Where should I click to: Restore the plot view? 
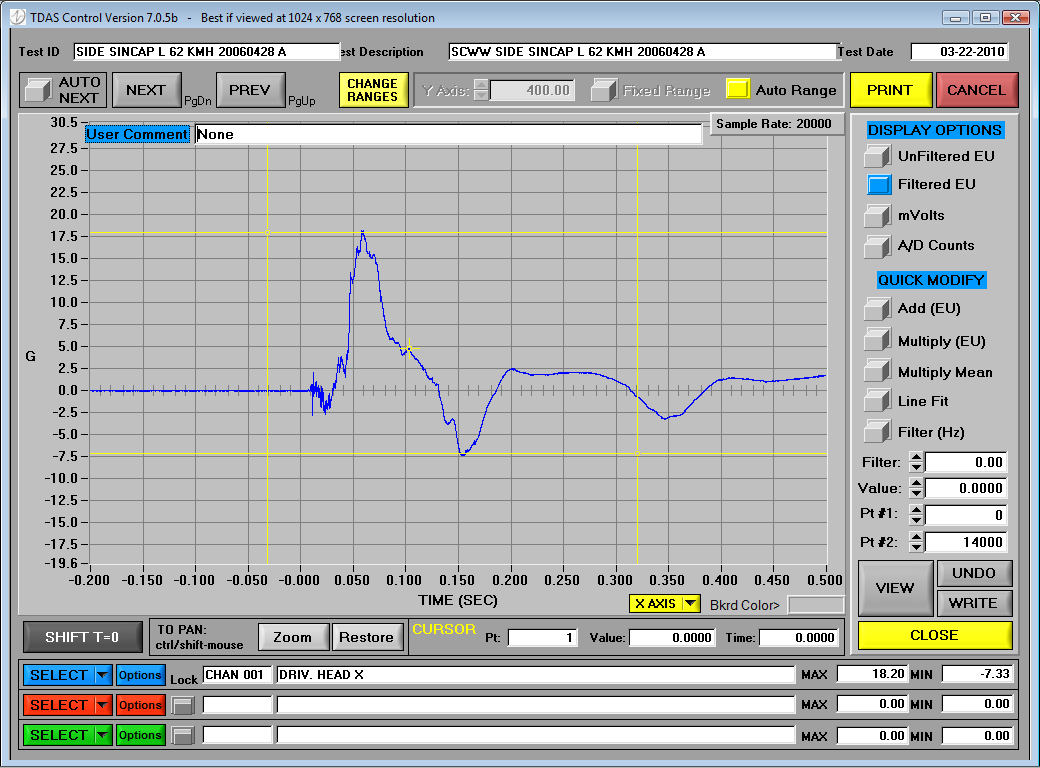367,637
